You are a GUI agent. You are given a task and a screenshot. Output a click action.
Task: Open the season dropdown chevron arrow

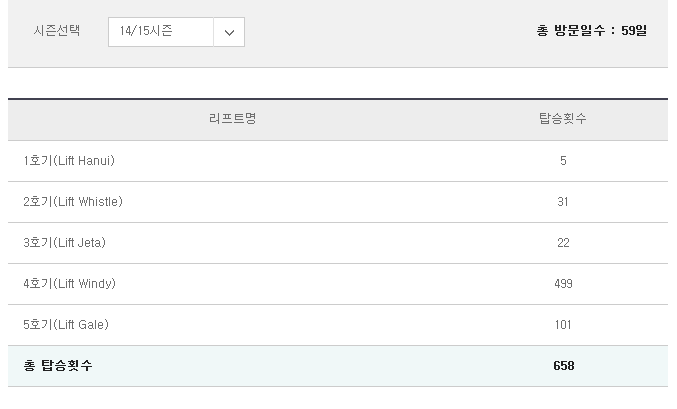click(x=229, y=32)
